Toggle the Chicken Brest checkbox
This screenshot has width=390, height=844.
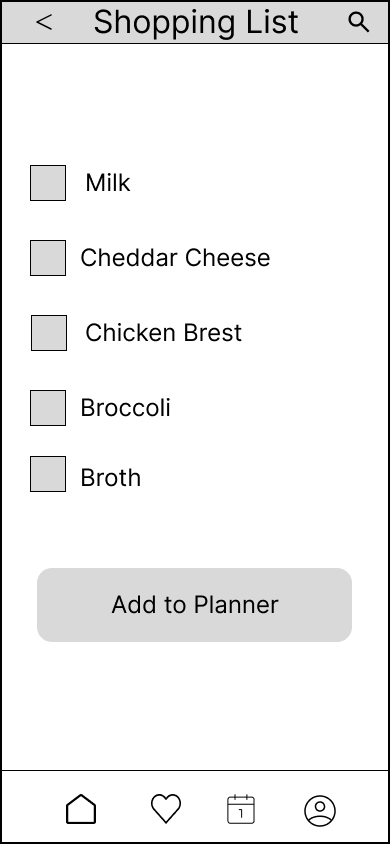pyautogui.click(x=49, y=333)
